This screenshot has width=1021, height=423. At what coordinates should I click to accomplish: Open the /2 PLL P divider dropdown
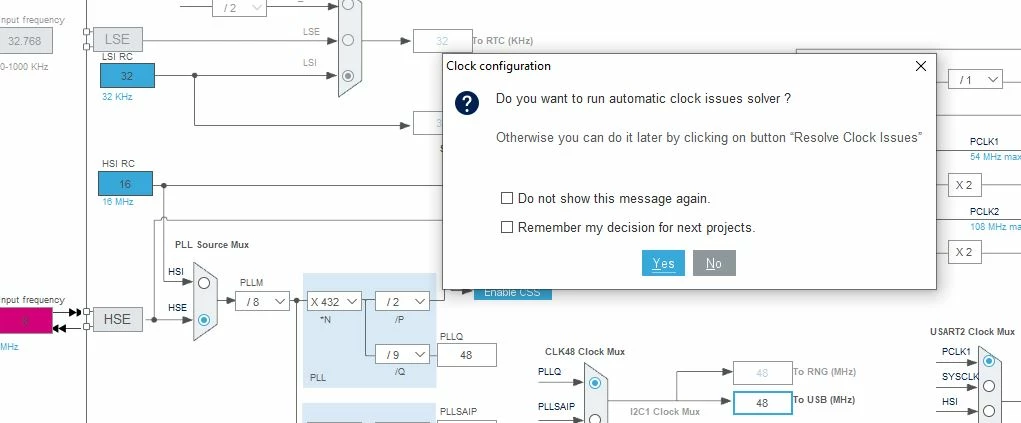click(x=402, y=301)
